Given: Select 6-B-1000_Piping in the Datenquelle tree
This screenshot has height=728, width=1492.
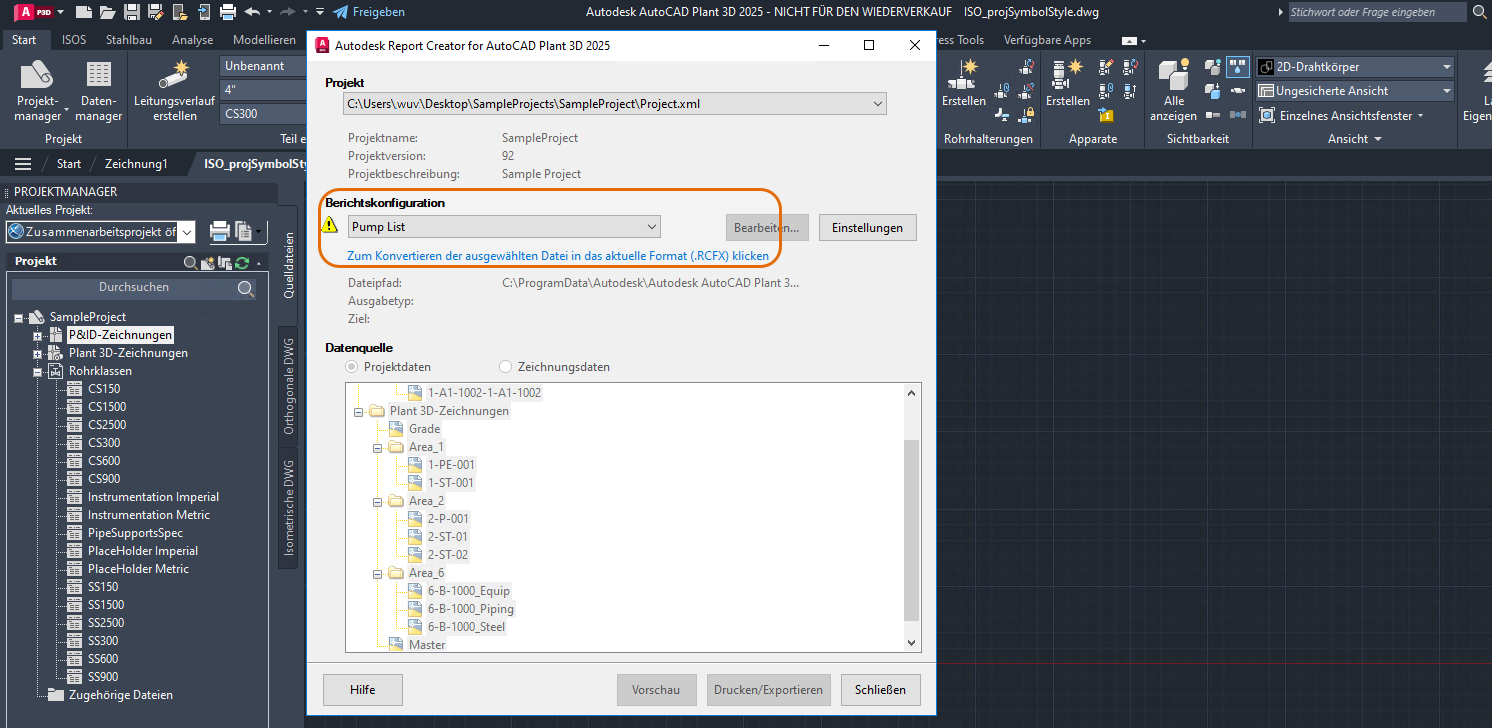Looking at the screenshot, I should (x=470, y=609).
